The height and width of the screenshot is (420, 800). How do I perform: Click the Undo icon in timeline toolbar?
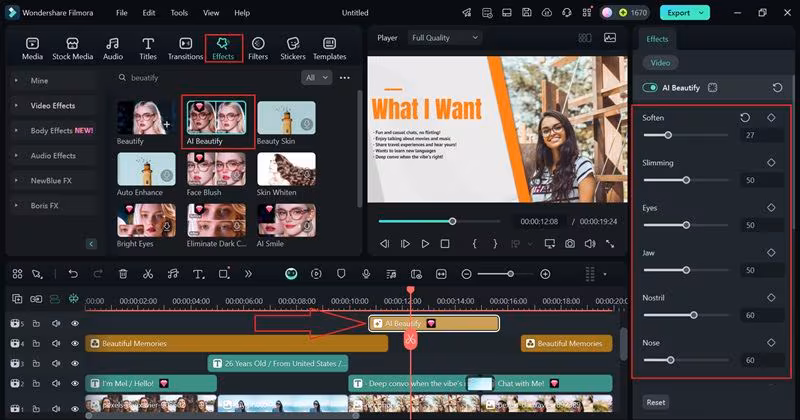click(73, 274)
